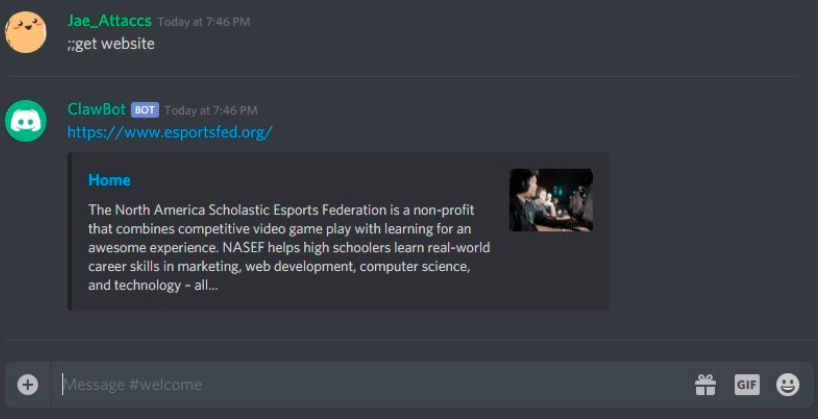Open the GIF picker
The height and width of the screenshot is (419, 818).
(747, 385)
